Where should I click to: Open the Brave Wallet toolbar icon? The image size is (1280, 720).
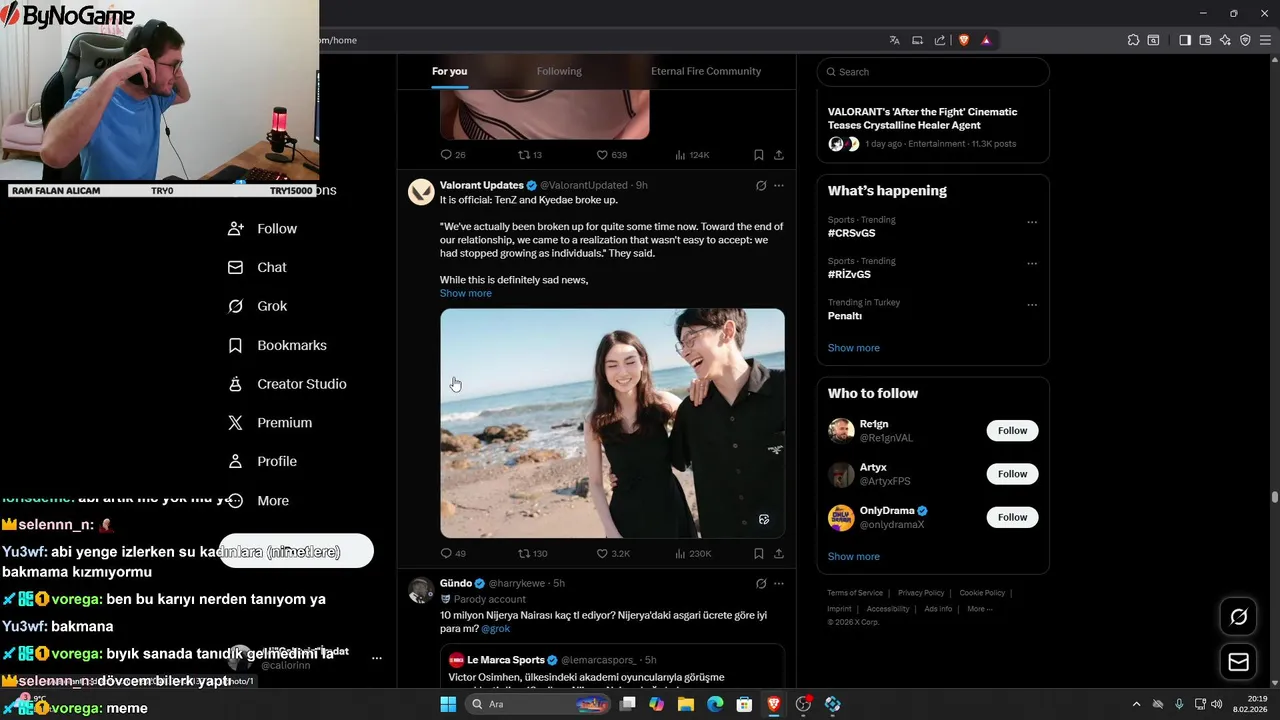point(1205,40)
